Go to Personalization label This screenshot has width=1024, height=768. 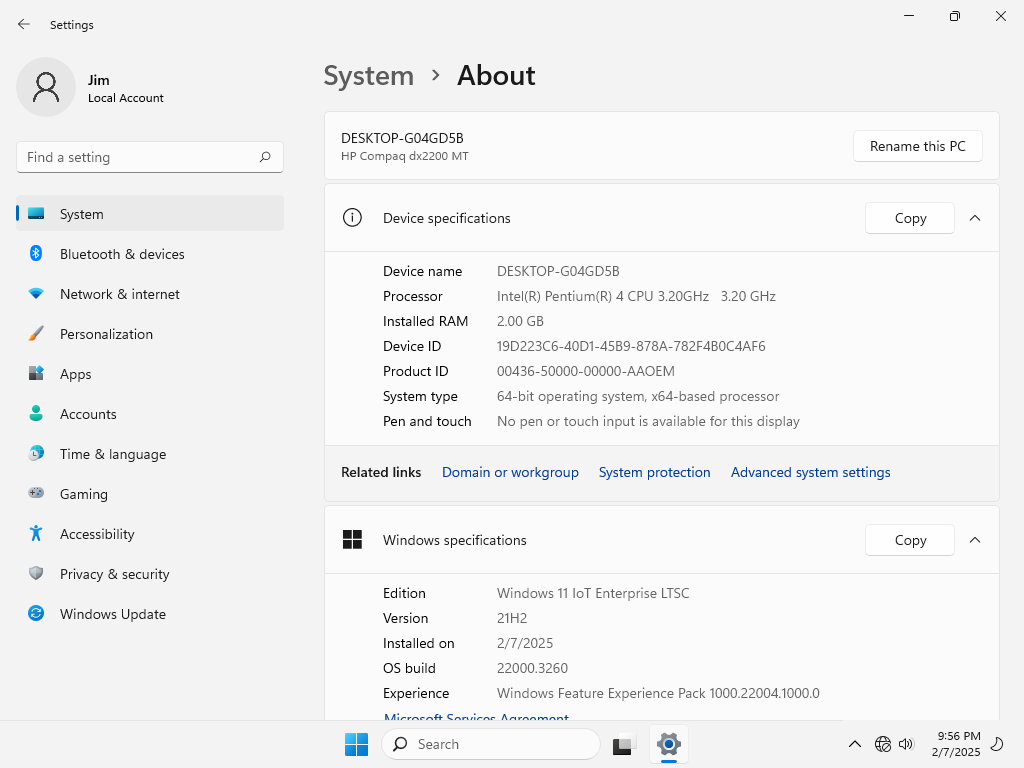click(106, 334)
